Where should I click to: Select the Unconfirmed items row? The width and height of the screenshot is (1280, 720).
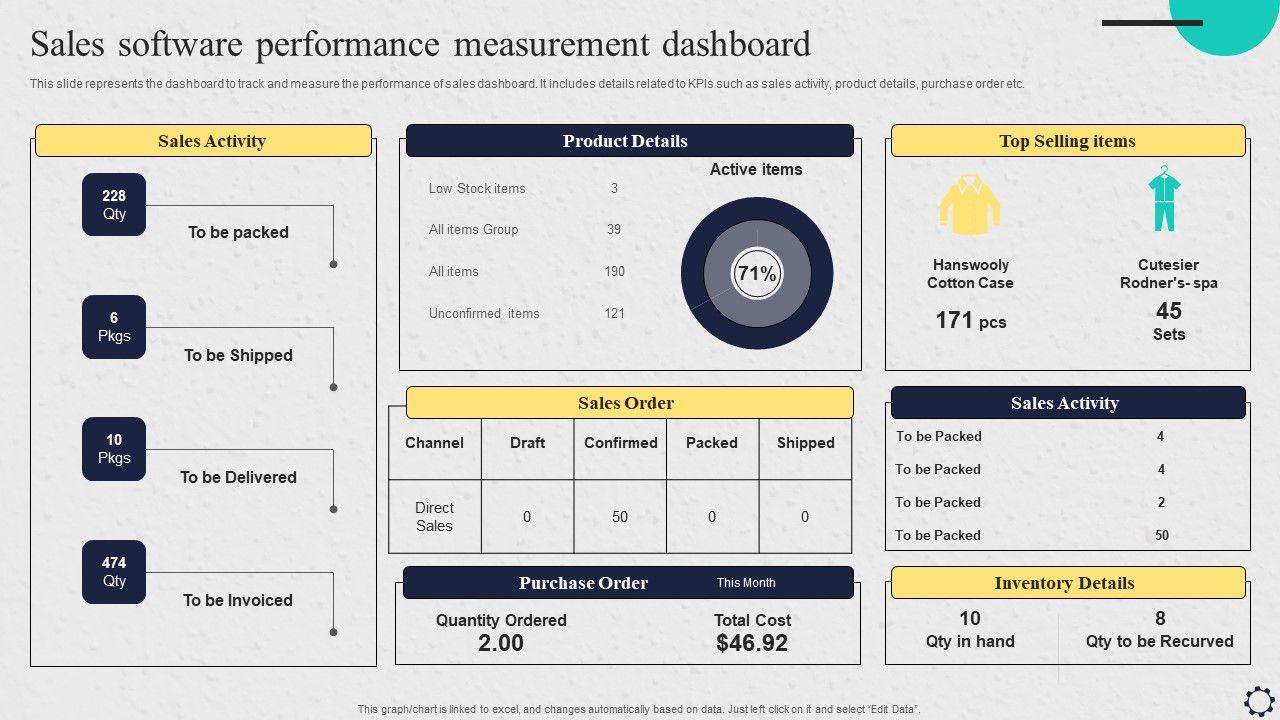526,313
